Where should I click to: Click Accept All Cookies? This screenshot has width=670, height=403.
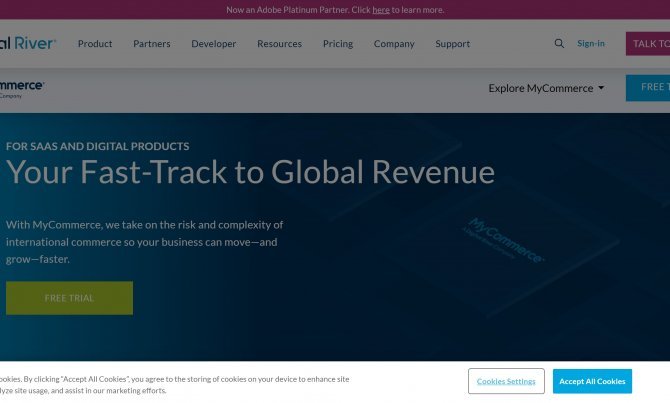(x=592, y=381)
